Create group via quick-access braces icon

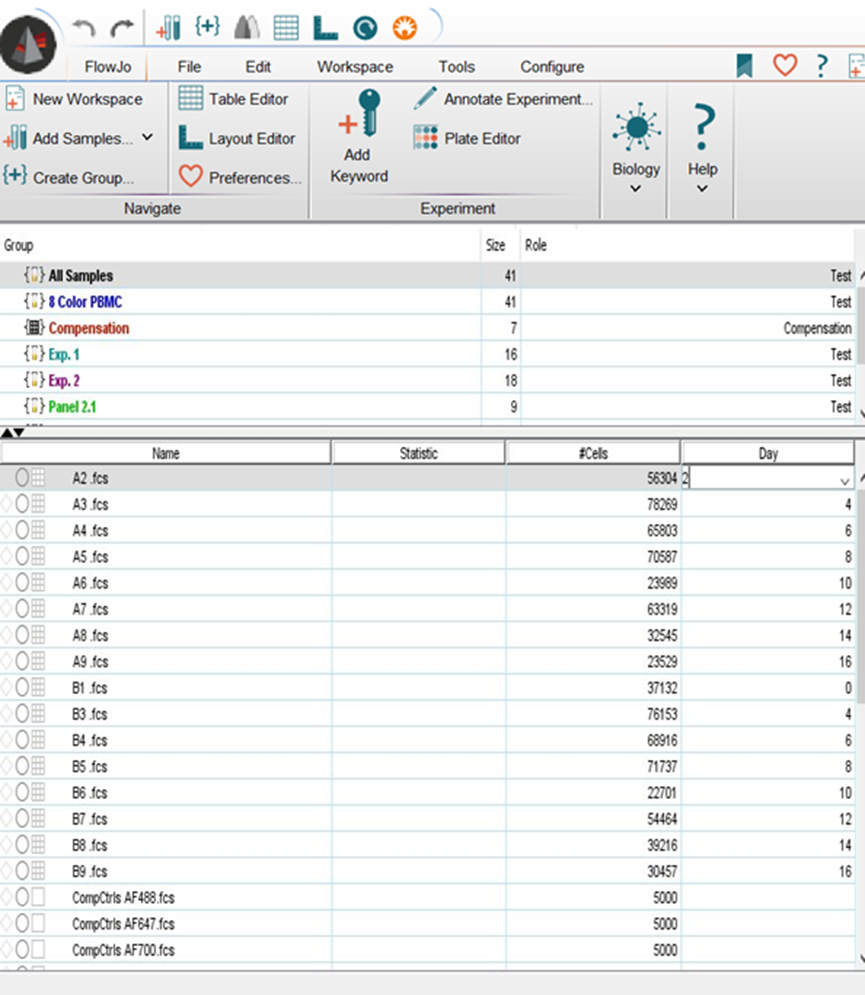[208, 27]
